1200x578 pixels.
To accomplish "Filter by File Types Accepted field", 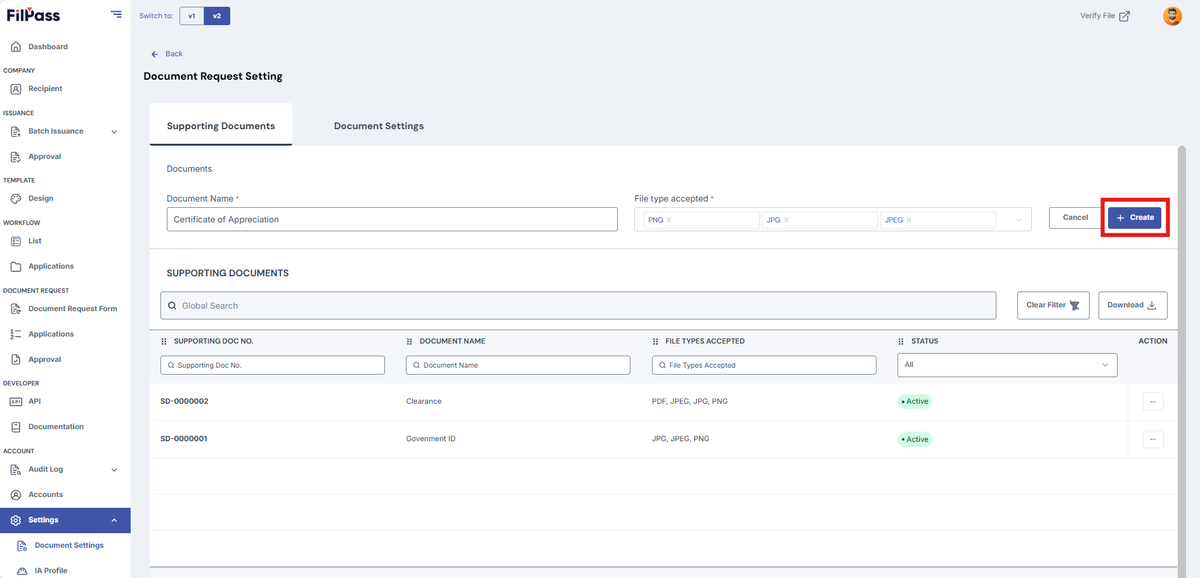I will 764,366.
